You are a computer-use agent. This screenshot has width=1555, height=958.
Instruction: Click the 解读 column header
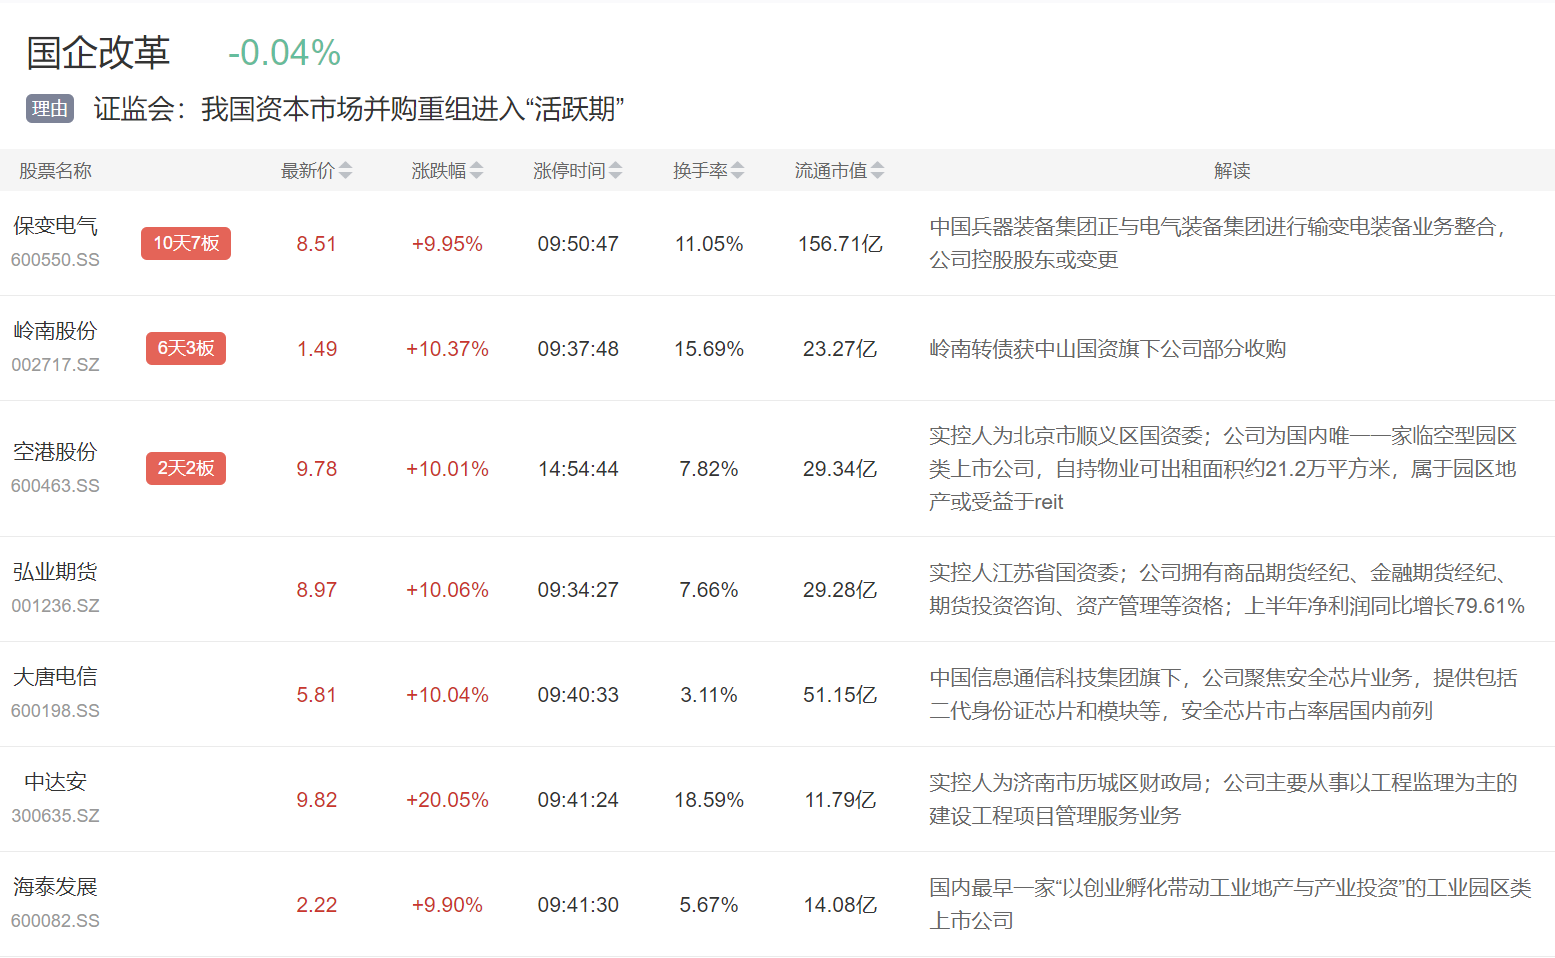coord(1232,171)
